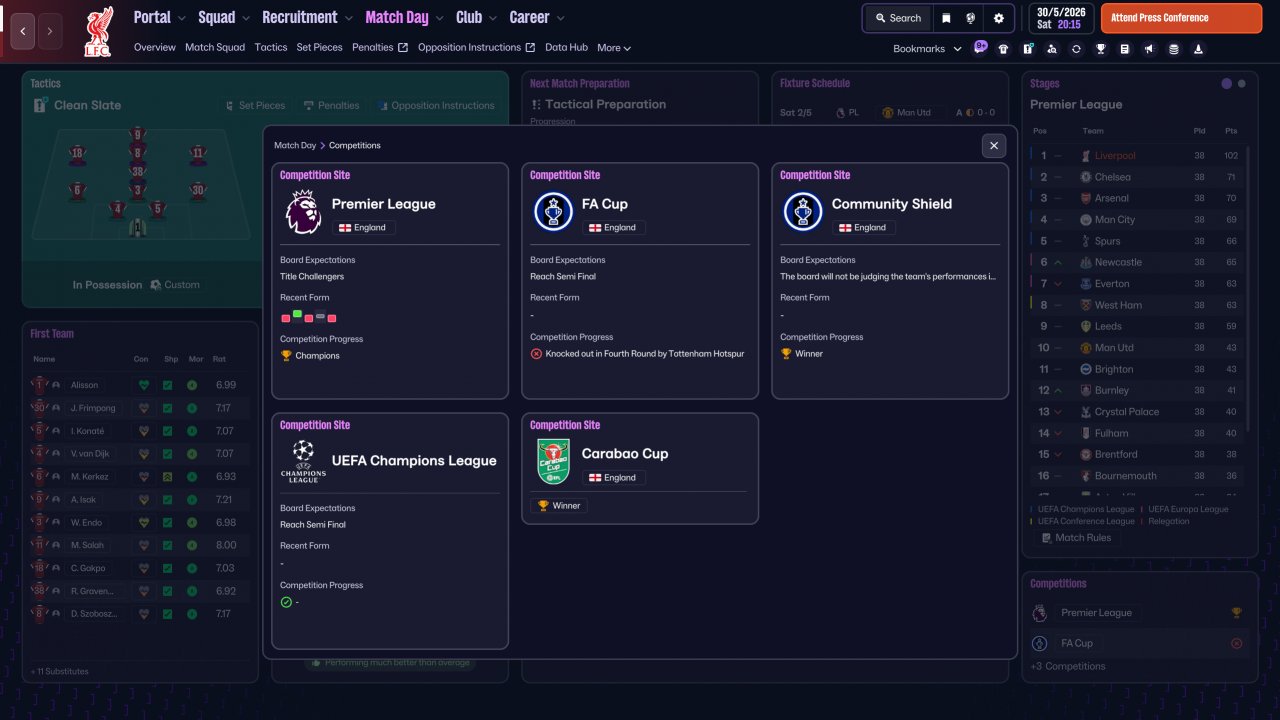The image size is (1280, 720).
Task: Expand the Recruitment menu chevron
Action: 348,18
